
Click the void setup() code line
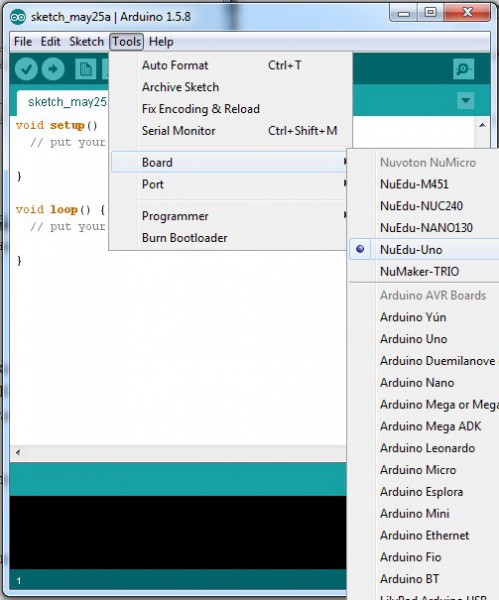57,125
